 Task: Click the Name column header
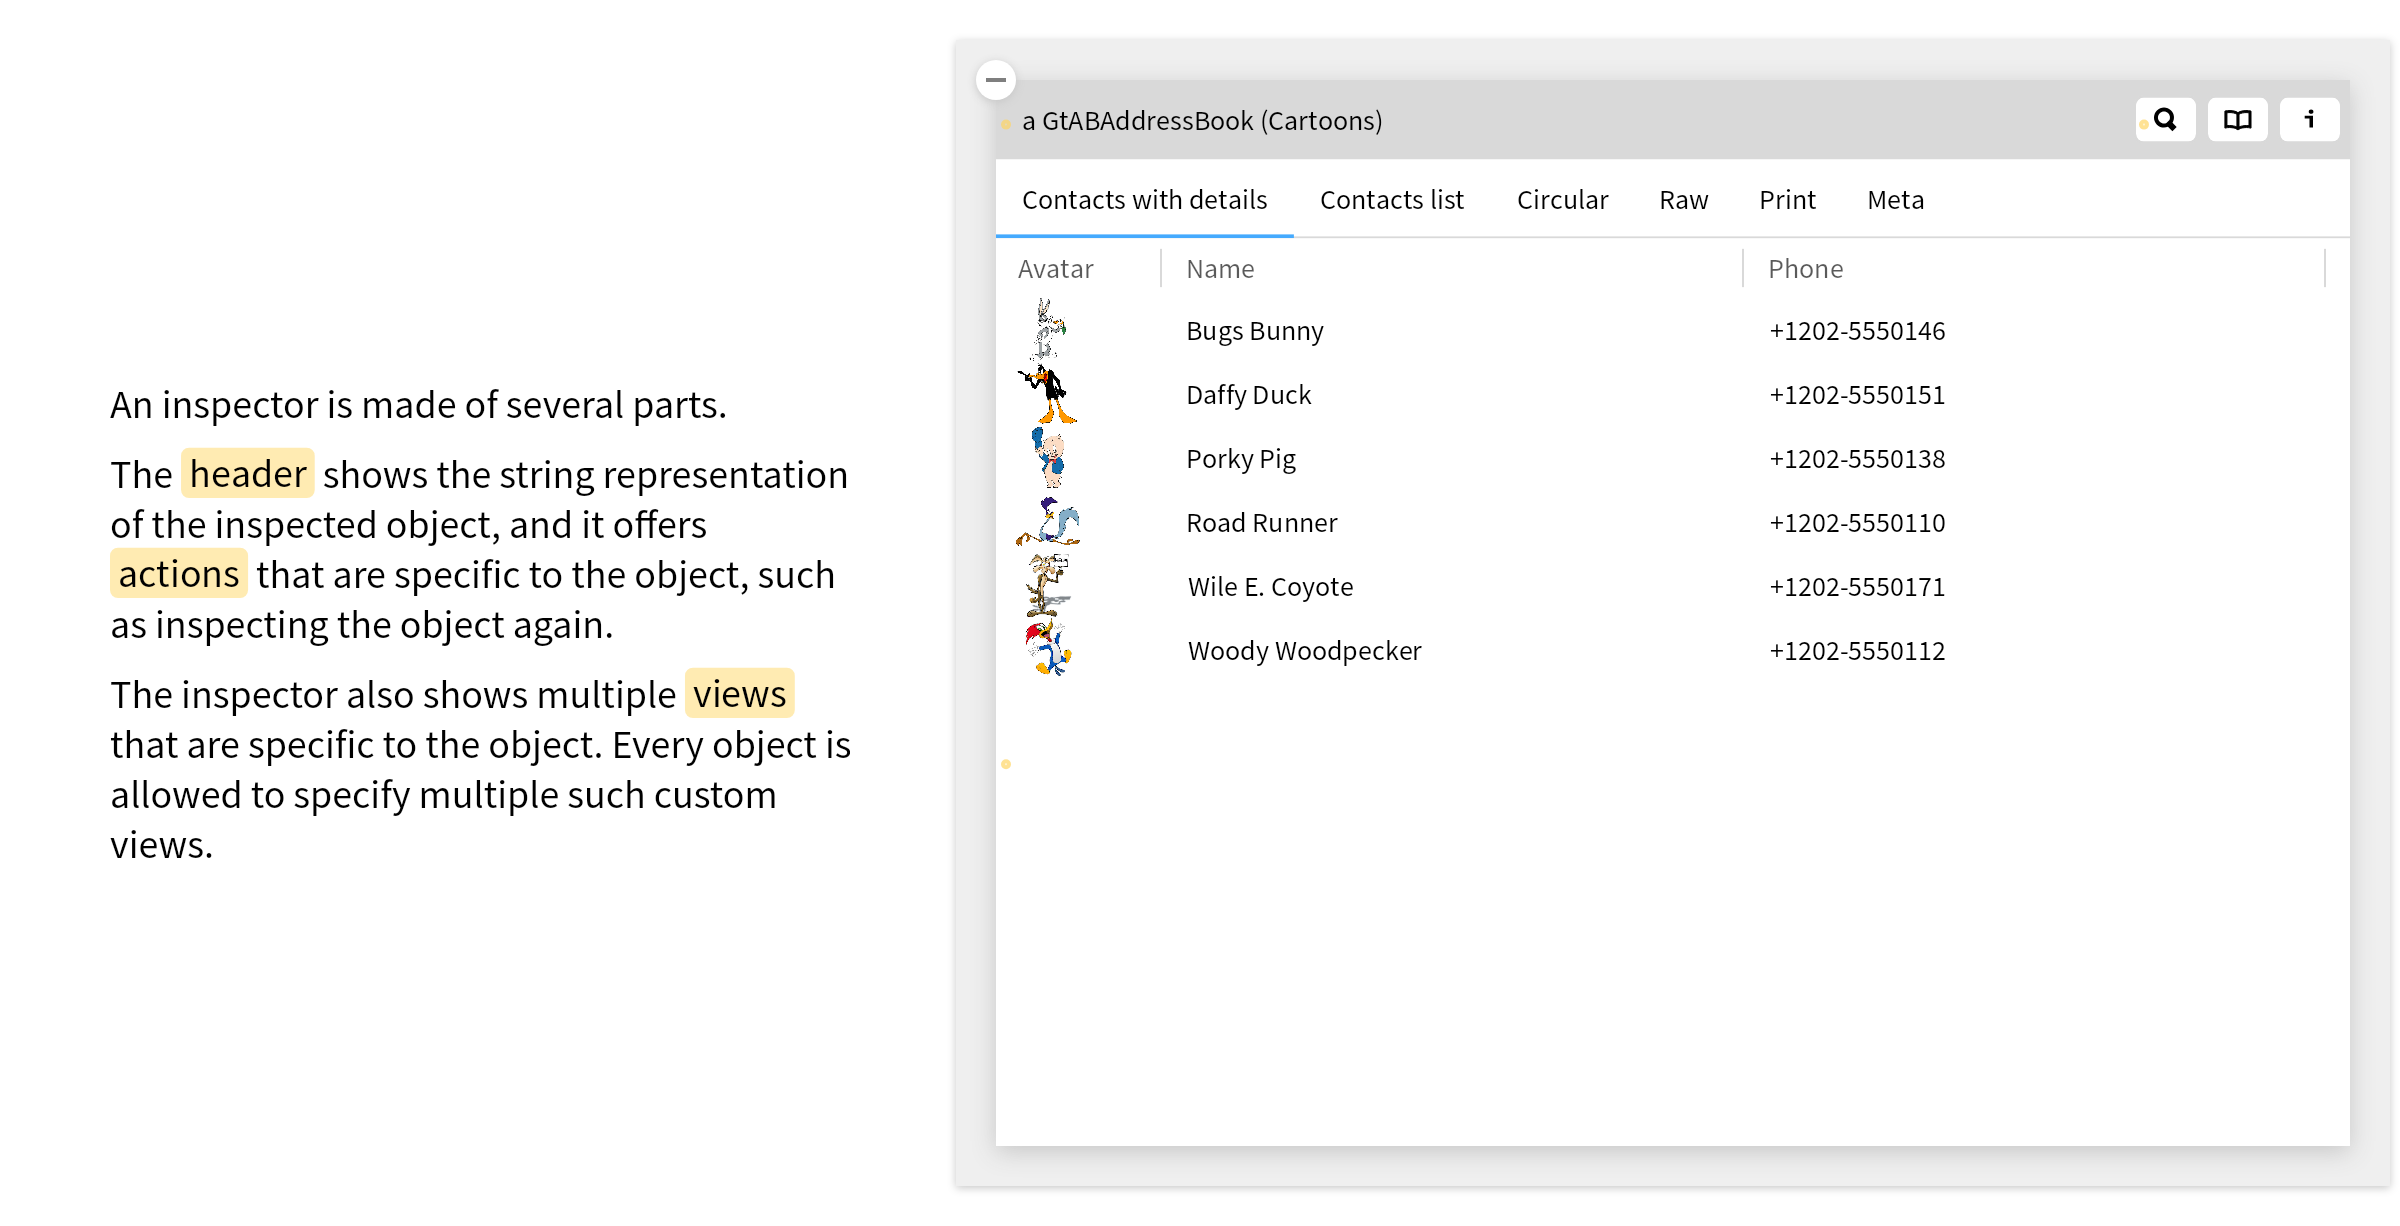(x=1220, y=269)
